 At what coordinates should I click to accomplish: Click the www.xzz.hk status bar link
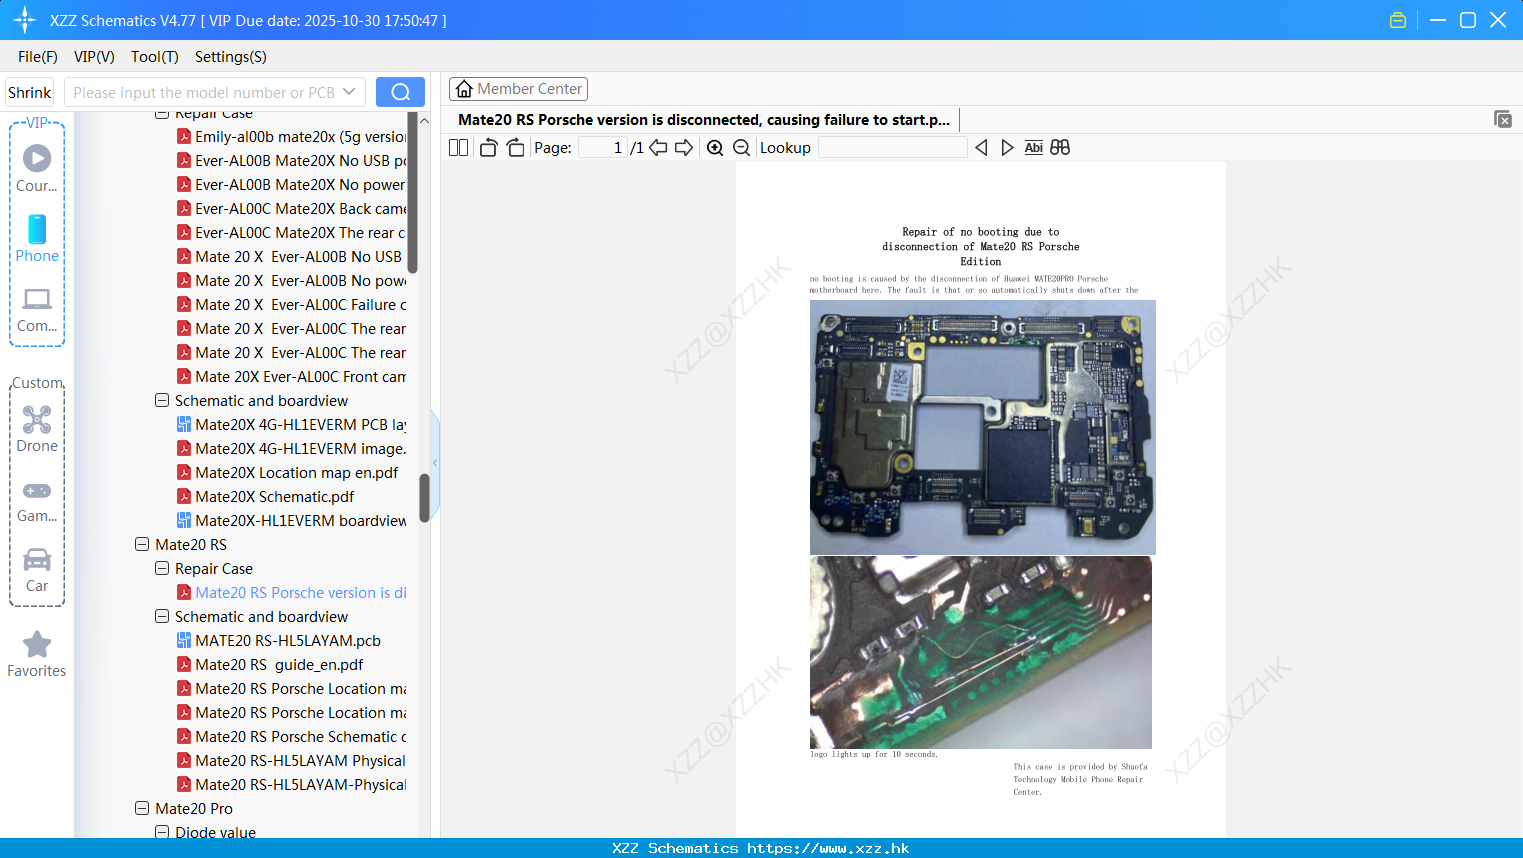pos(828,848)
